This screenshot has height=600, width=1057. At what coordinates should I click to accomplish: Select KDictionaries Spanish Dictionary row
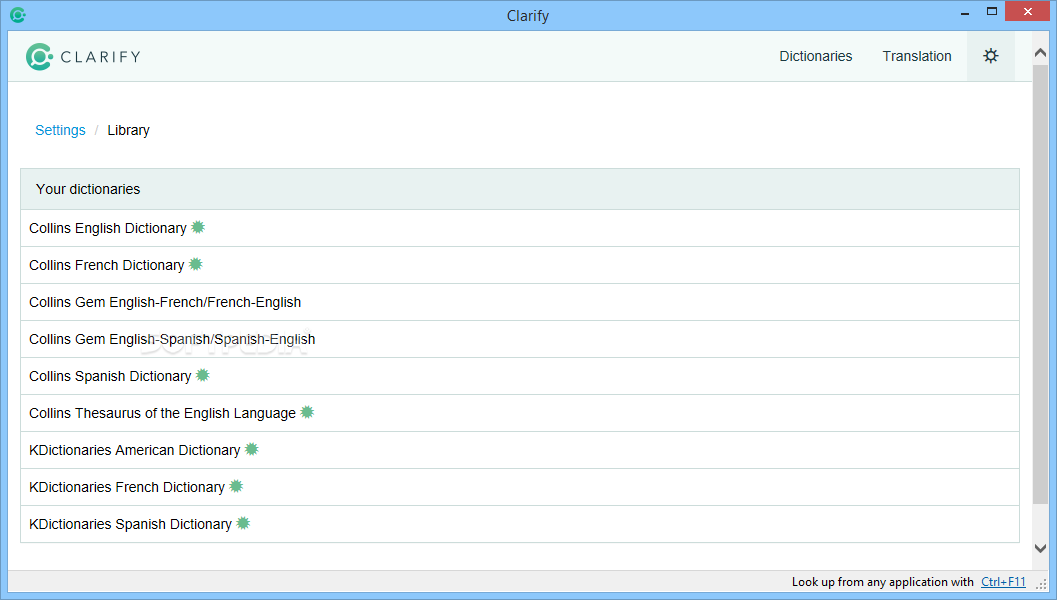point(520,524)
